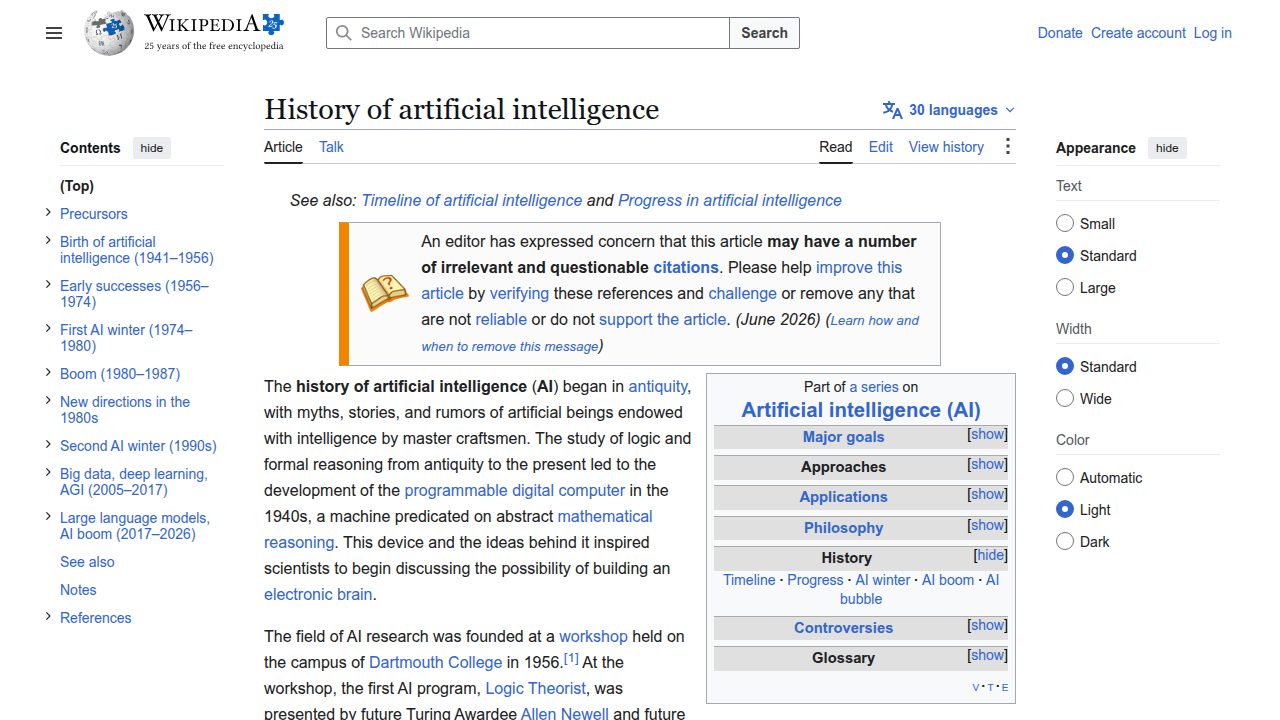This screenshot has width=1280, height=720.
Task: Expand First AI winter contents arrow
Action: [48, 328]
